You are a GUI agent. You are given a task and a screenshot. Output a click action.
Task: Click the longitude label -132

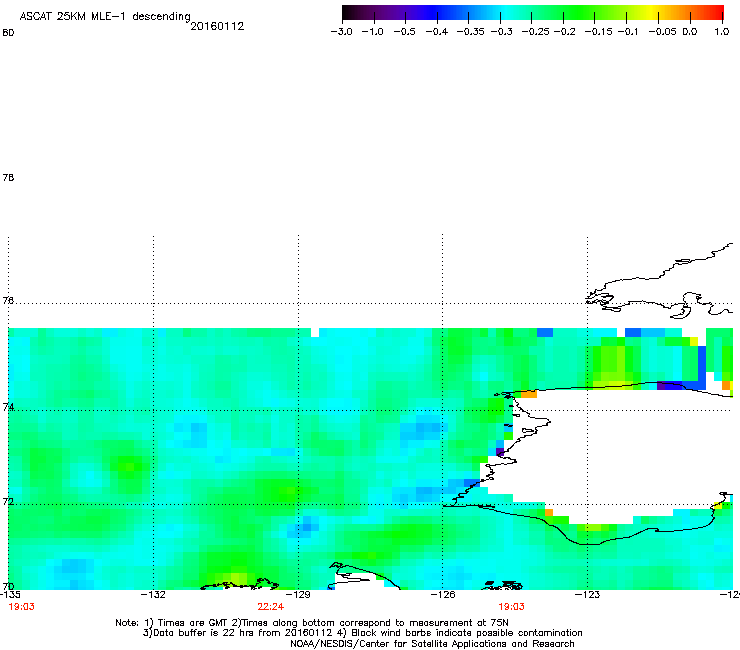point(153,594)
